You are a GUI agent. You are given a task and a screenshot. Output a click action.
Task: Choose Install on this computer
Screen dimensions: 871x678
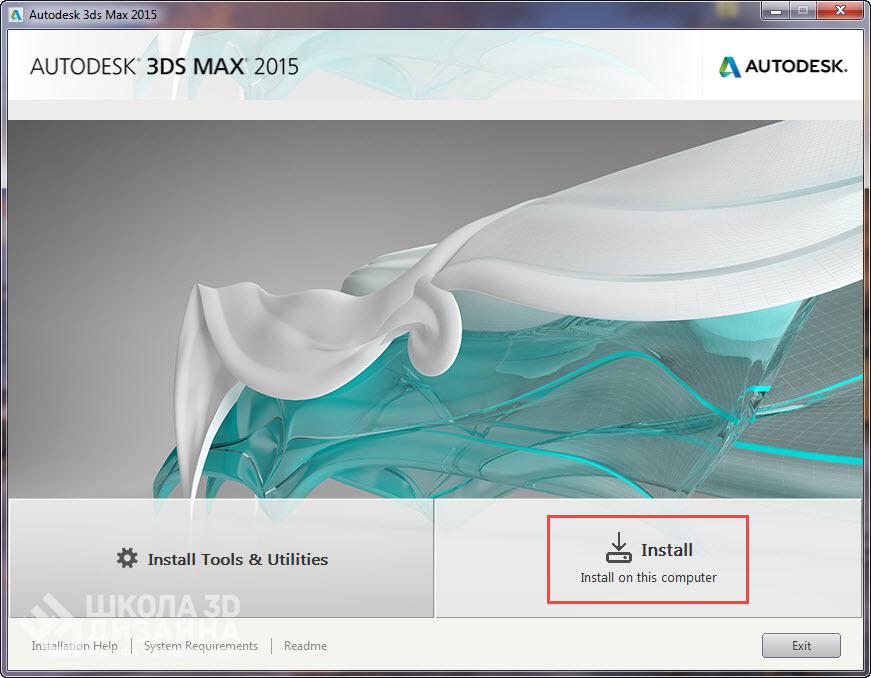[x=648, y=559]
